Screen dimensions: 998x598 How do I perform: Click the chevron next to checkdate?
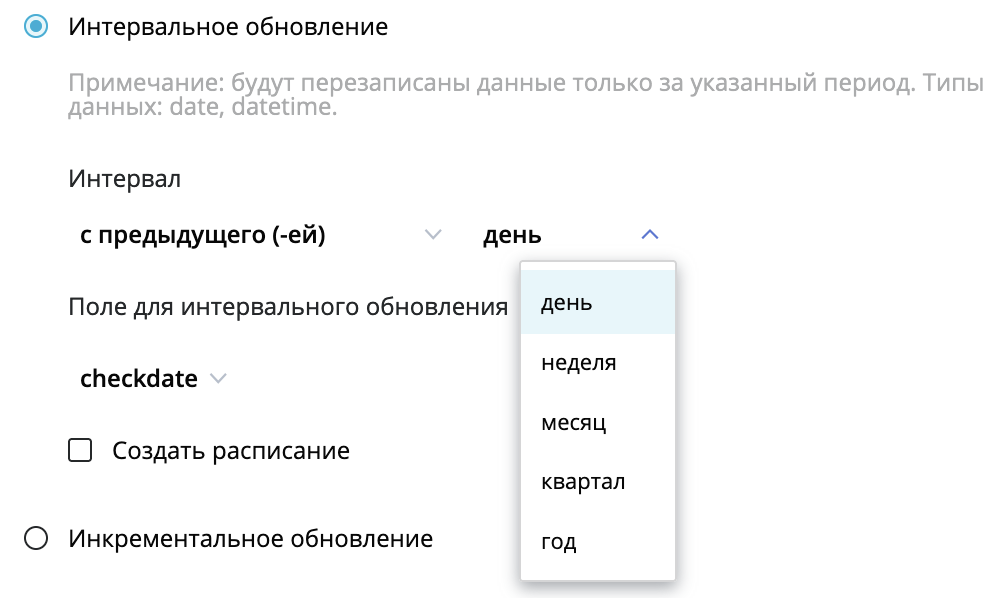click(x=218, y=379)
